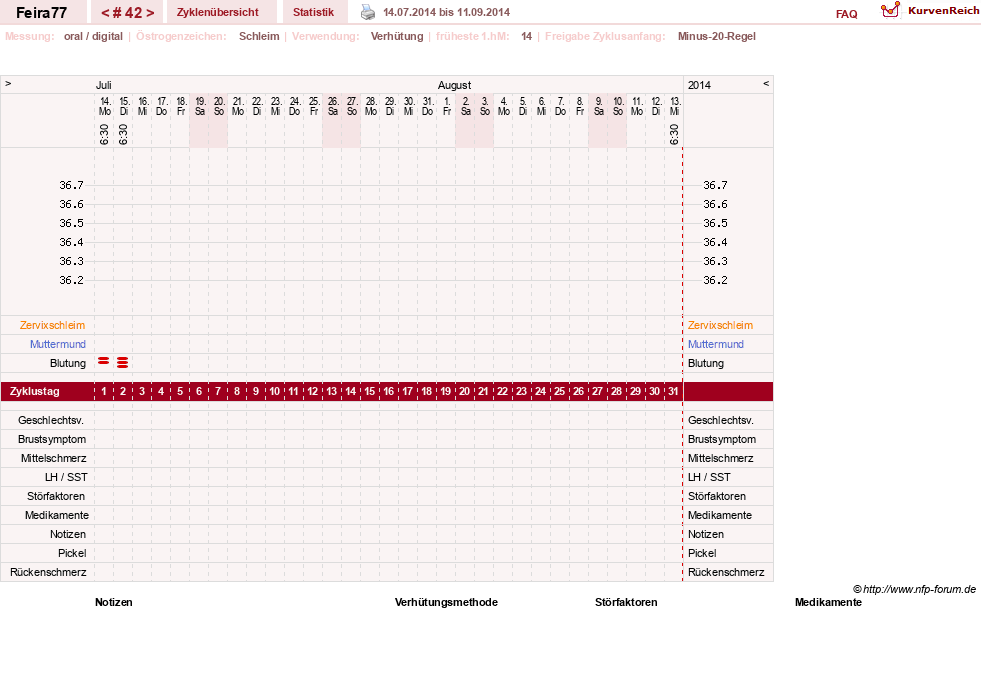
Task: Click the left Geschlechtsv. row label
Action: (x=51, y=420)
